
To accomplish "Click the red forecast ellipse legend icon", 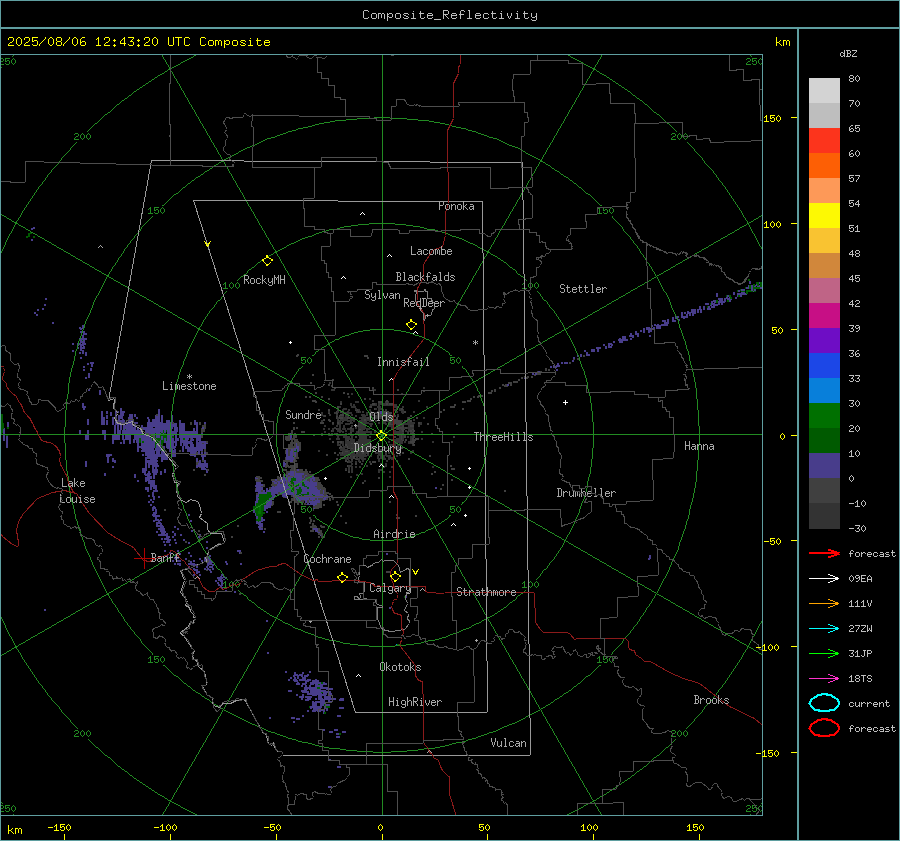I will (824, 728).
